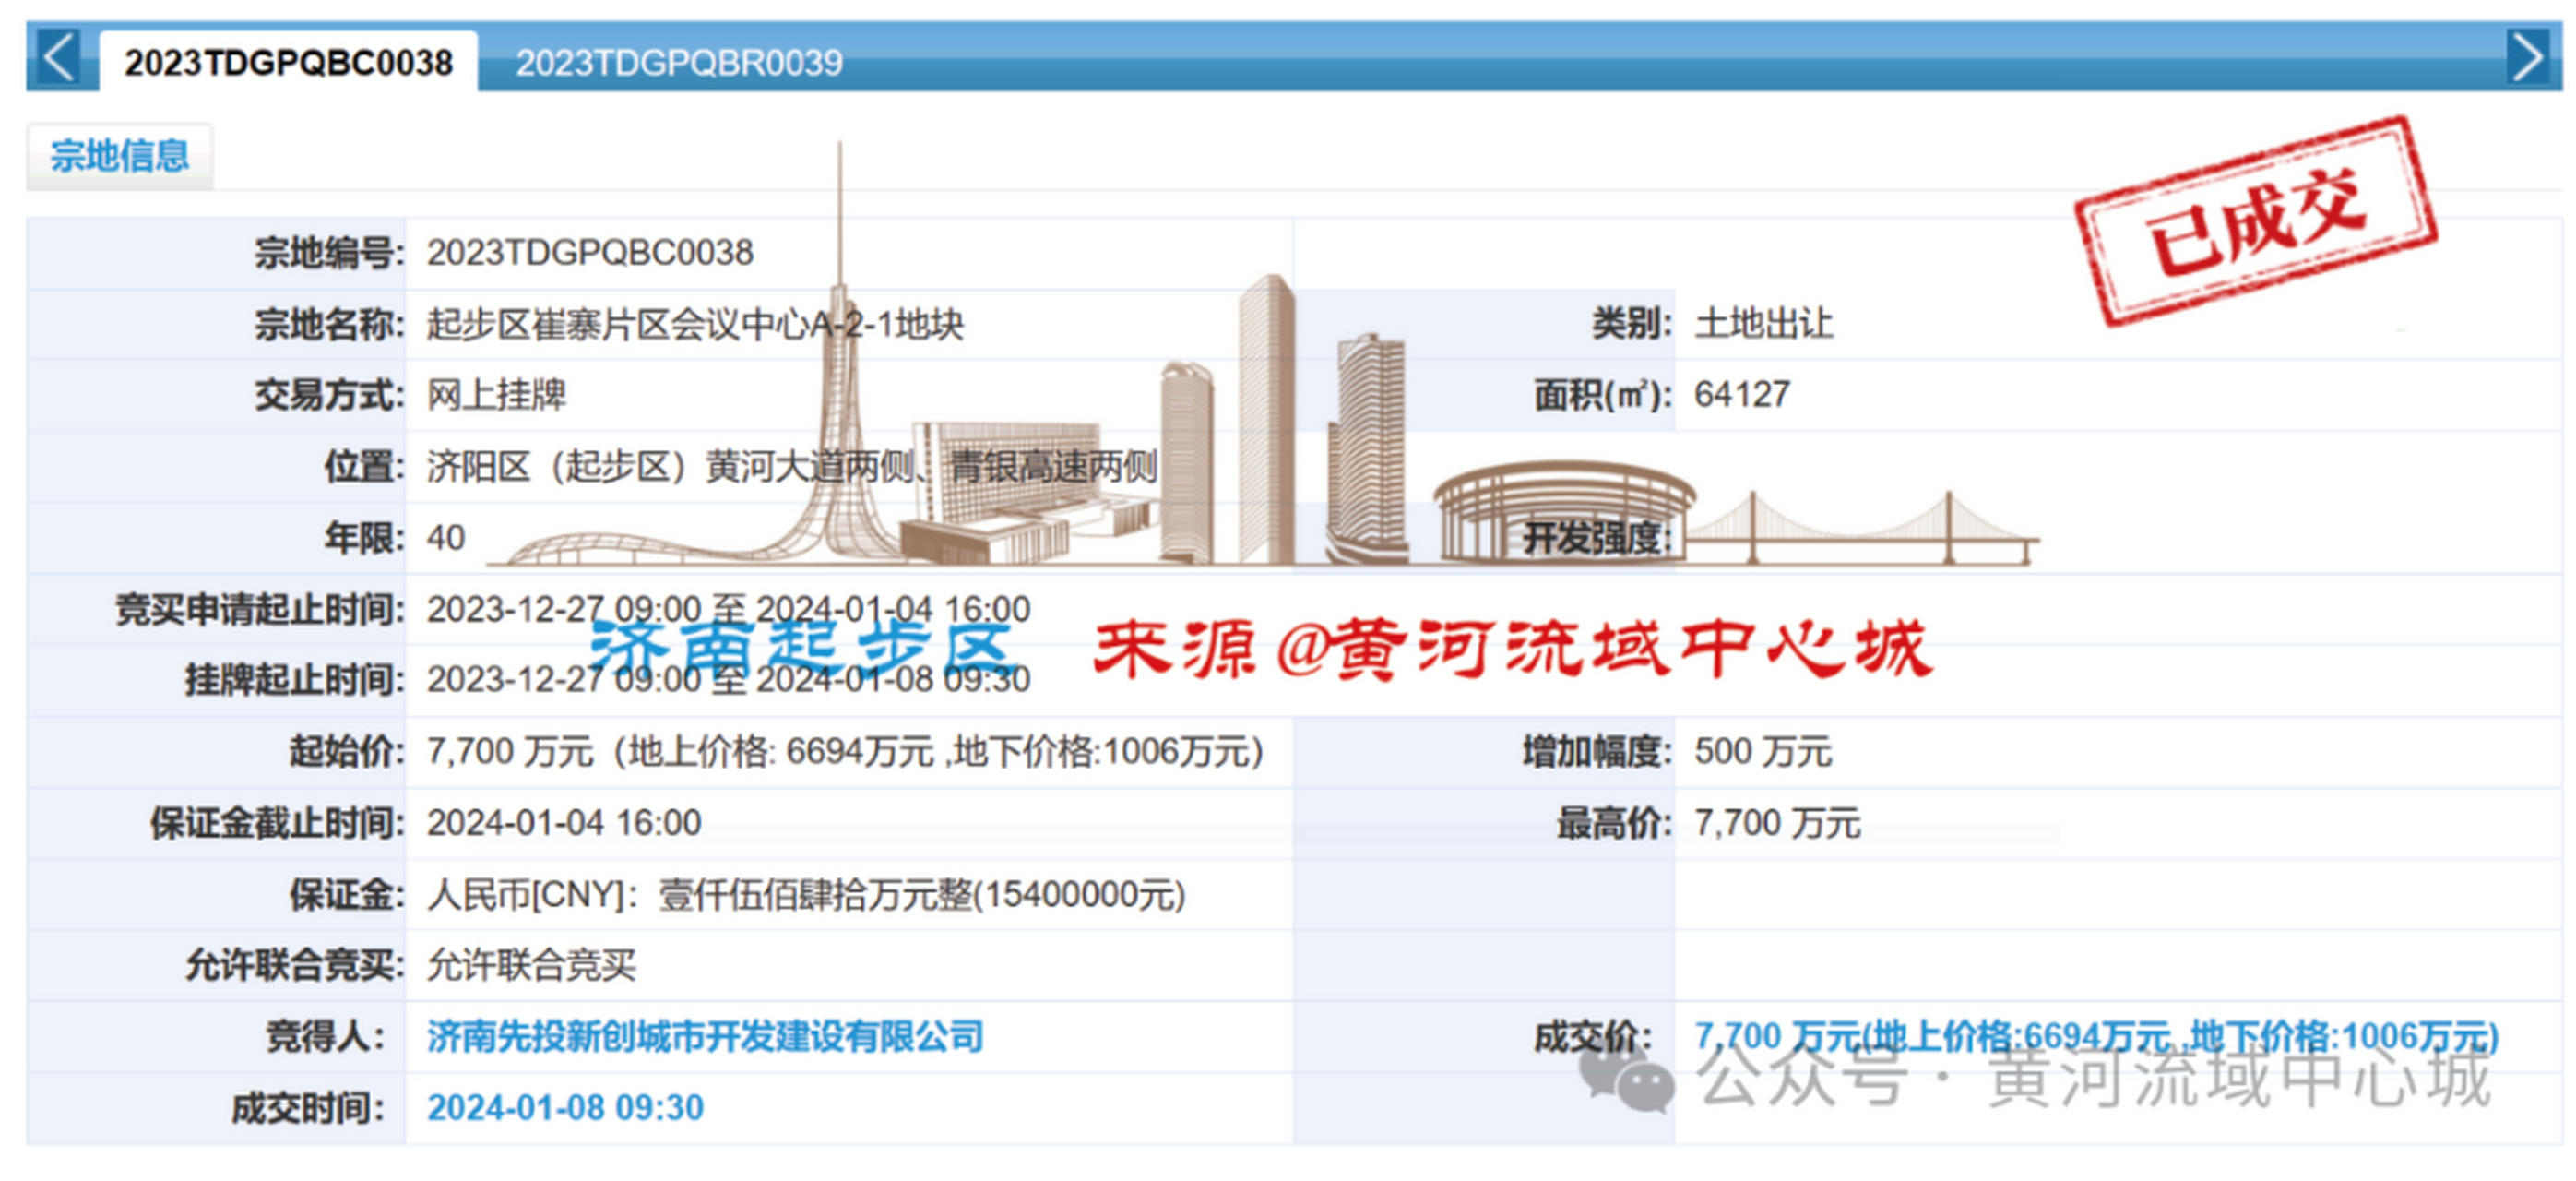Click the 增加幅度 field label
This screenshot has width=2576, height=1181.
(1597, 751)
